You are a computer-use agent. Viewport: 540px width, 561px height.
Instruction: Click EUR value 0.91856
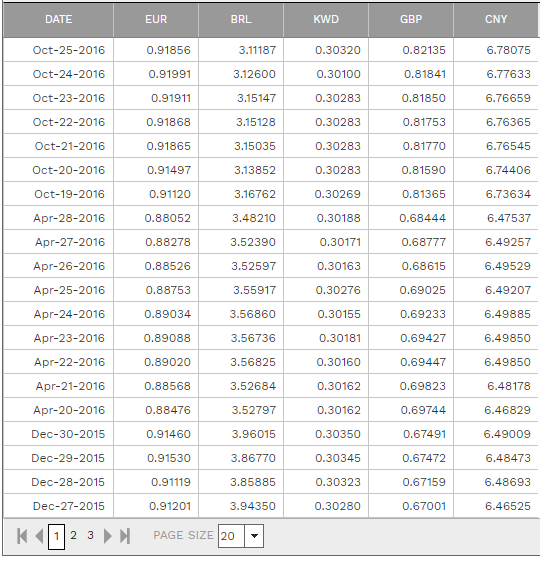169,50
